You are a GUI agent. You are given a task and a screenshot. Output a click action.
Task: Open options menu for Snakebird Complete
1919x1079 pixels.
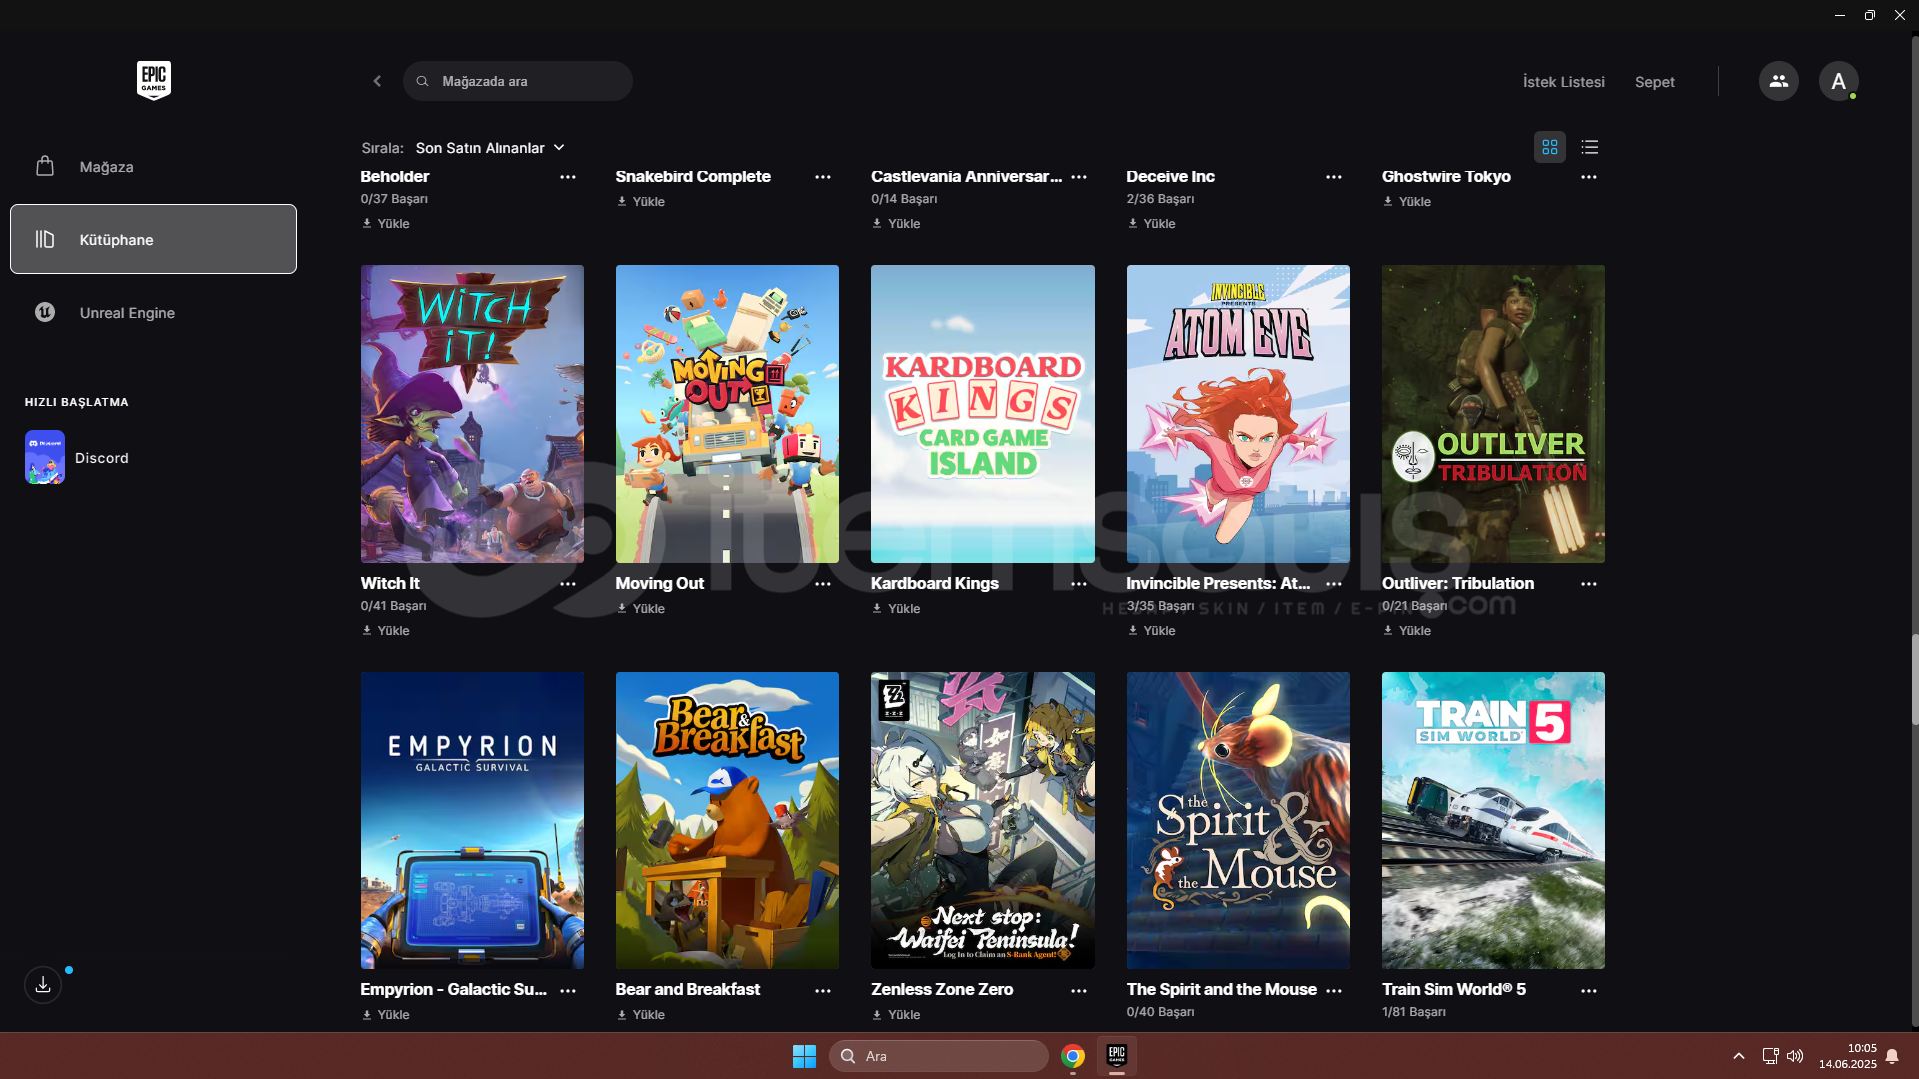point(823,177)
